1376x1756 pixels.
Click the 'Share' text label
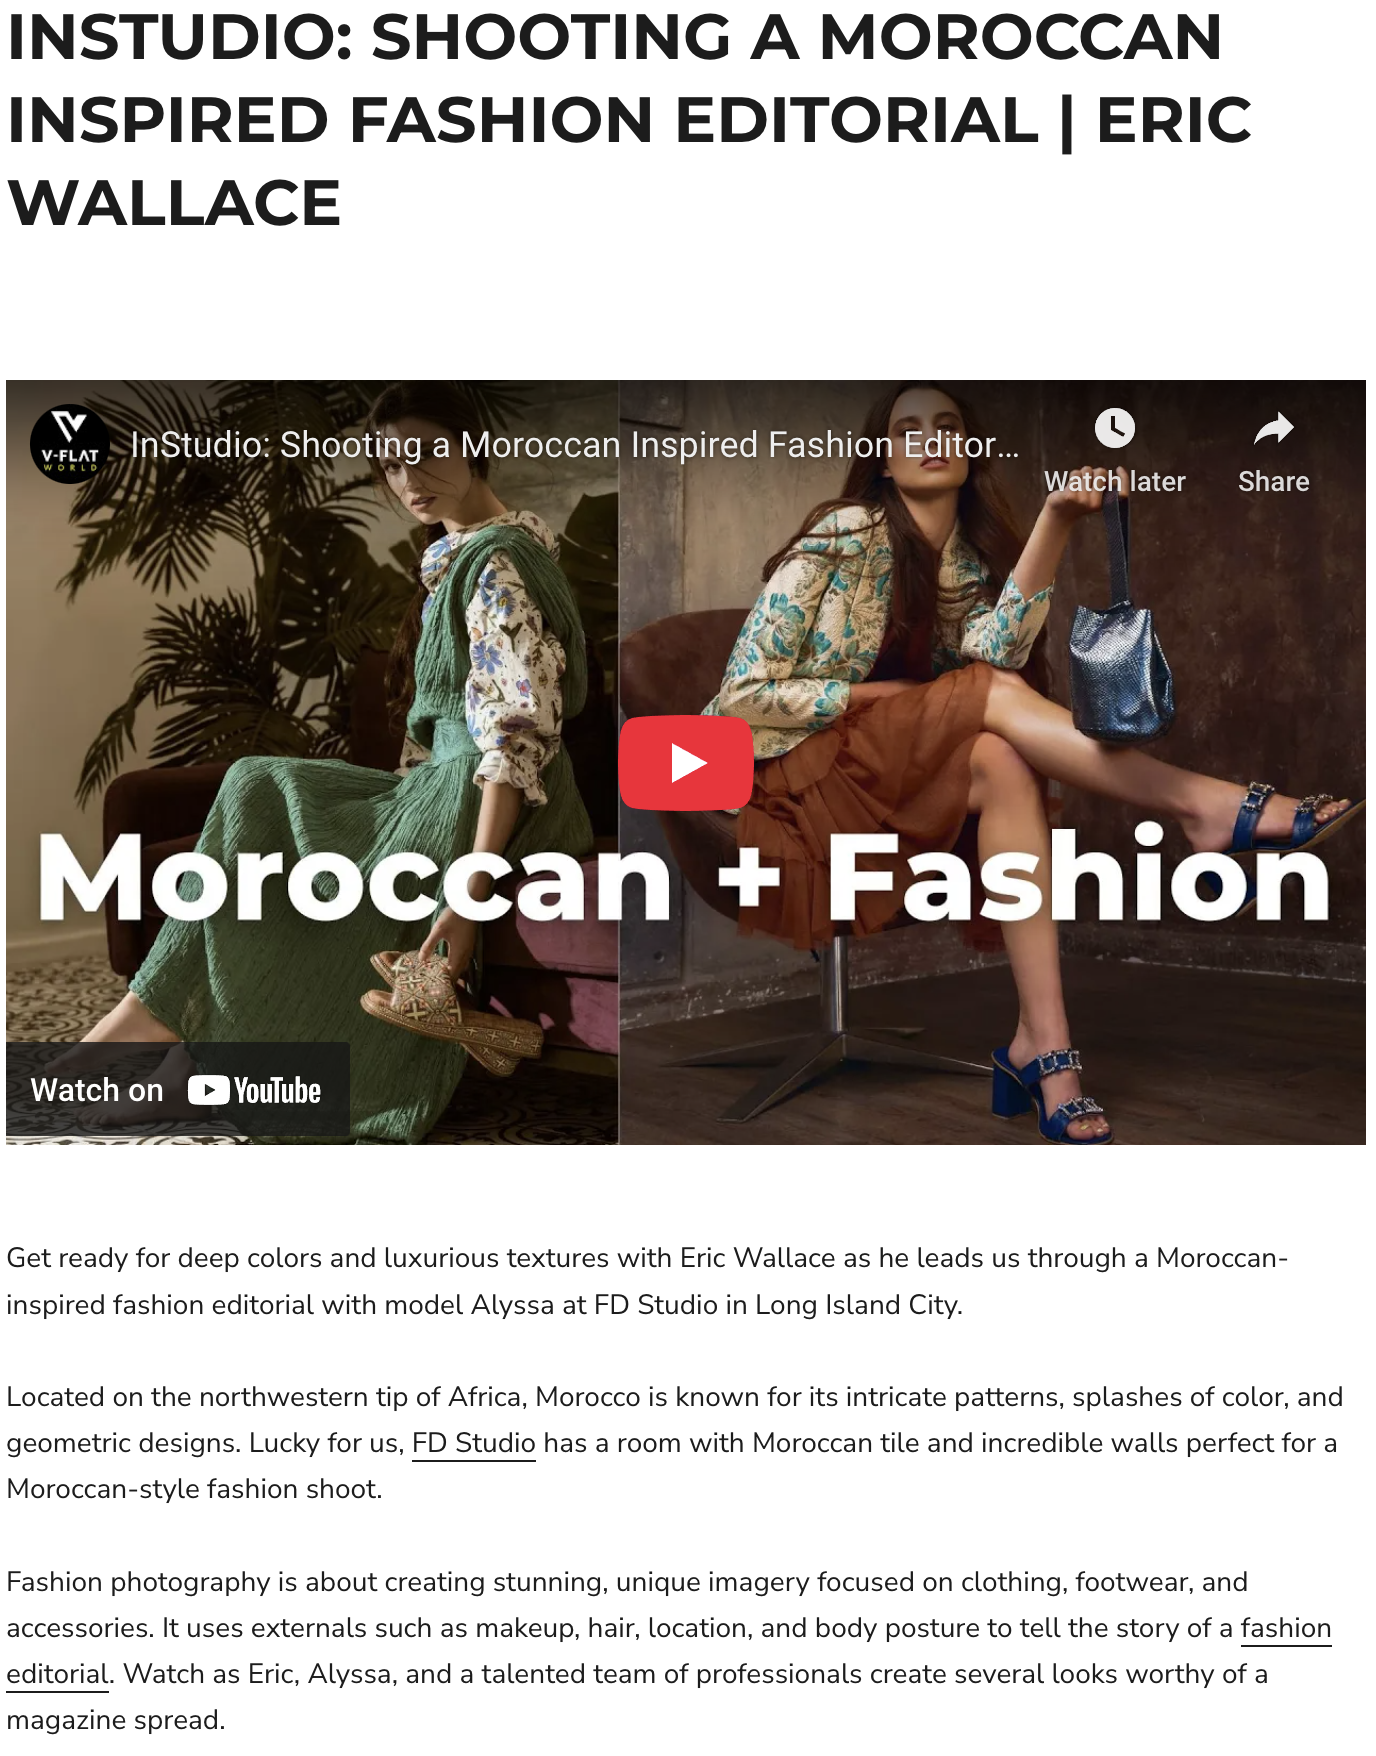tap(1273, 482)
